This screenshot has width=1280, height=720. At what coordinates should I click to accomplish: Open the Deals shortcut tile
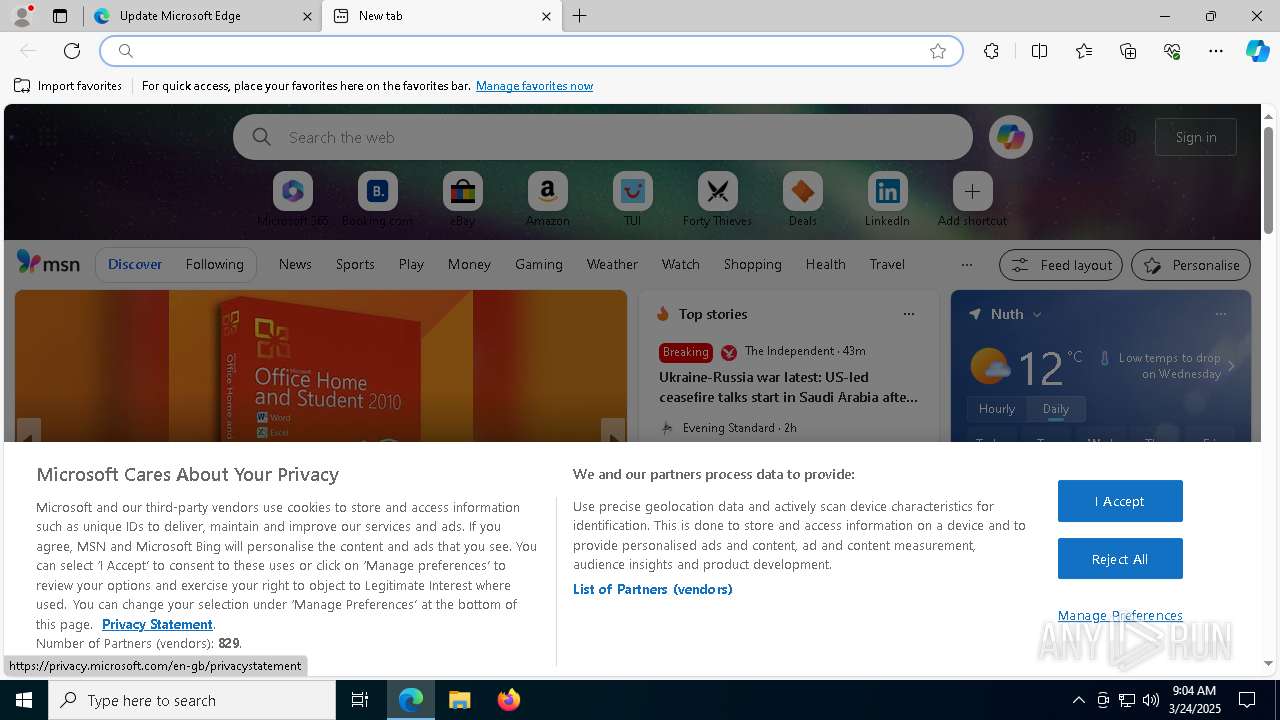coord(802,200)
